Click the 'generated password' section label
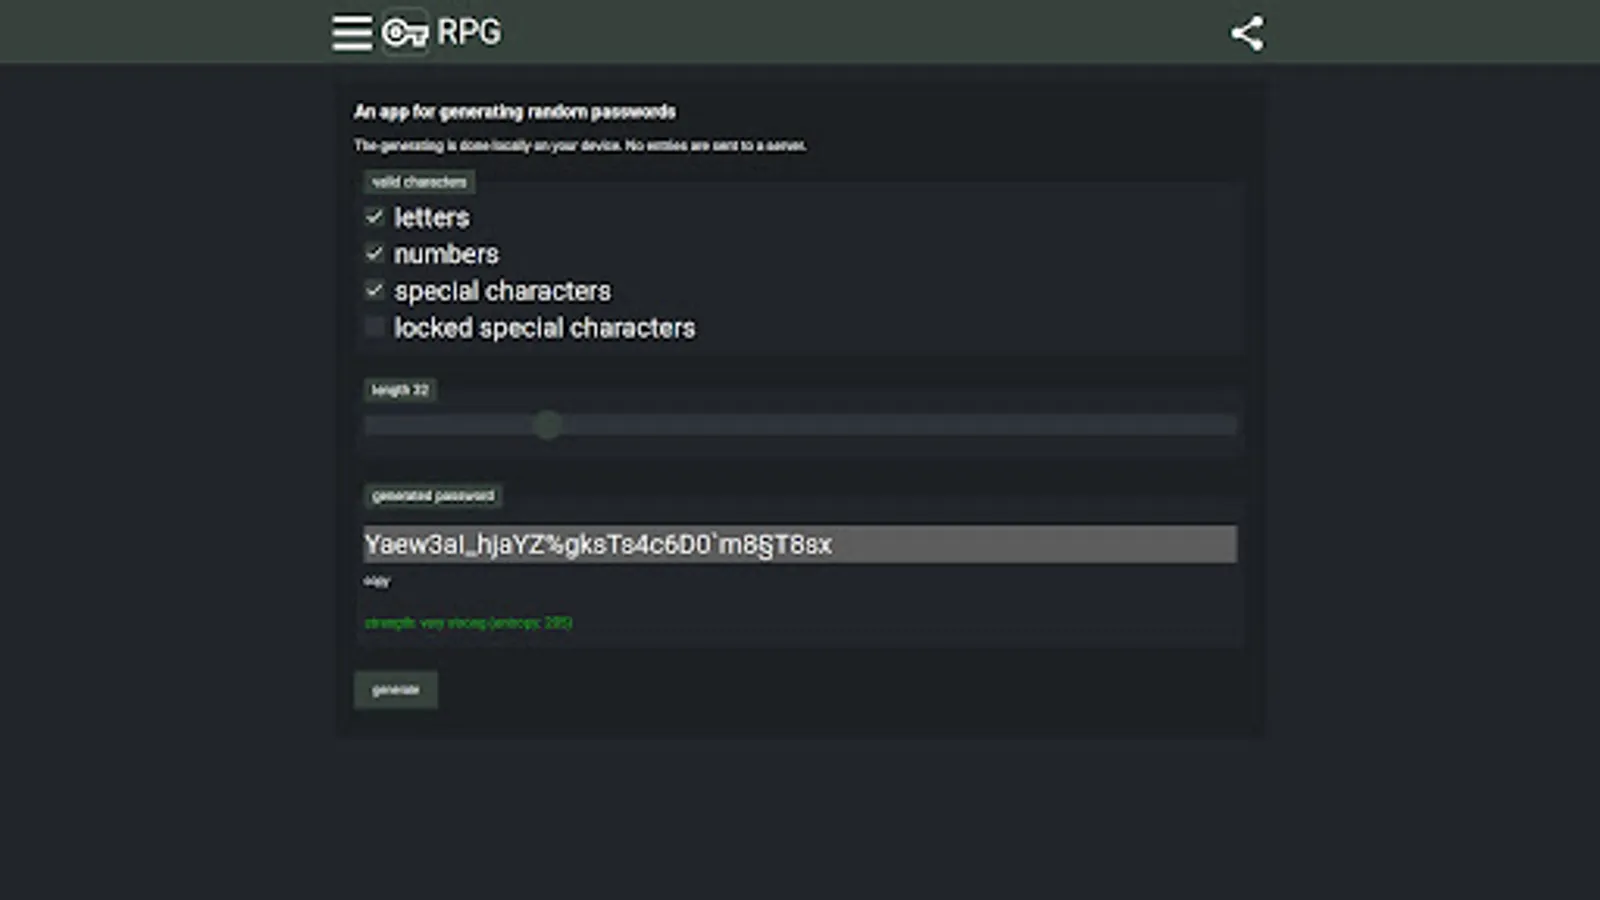The width and height of the screenshot is (1600, 900). click(433, 496)
